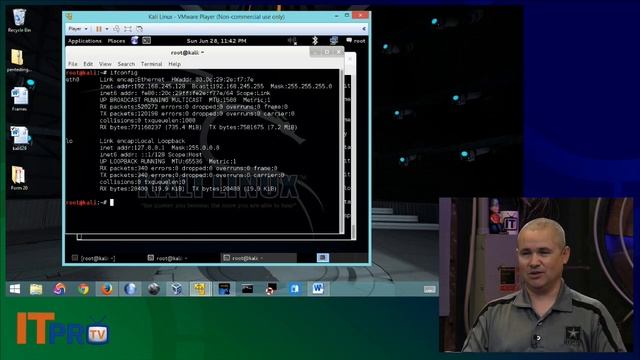Viewport: 640px width, 360px height.
Task: Select the Form 20 folder on the desktop
Action: pyautogui.click(x=19, y=178)
